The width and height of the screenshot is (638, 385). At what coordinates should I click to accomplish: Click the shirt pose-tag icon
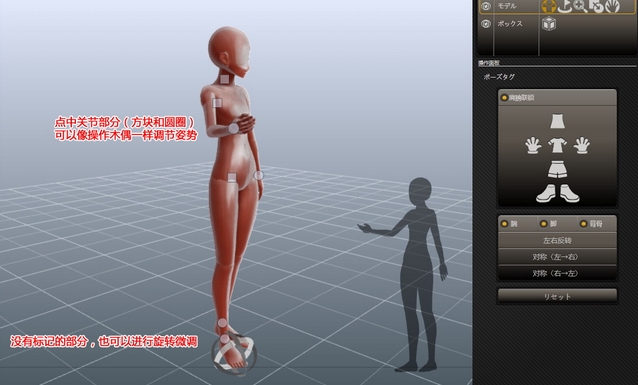tap(557, 145)
